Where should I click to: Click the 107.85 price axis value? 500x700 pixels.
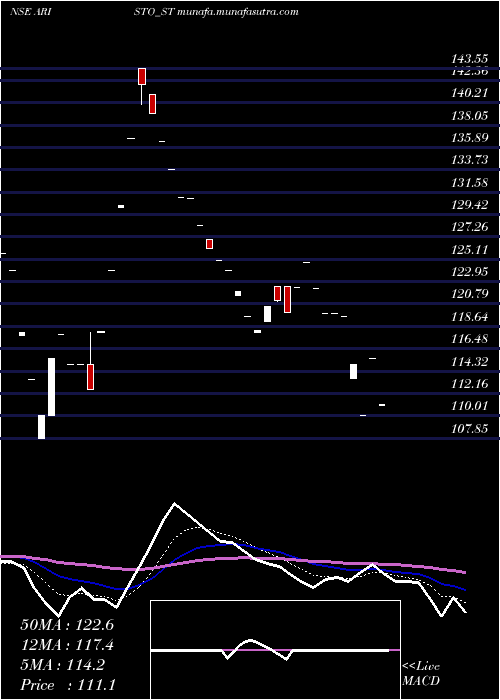click(470, 429)
